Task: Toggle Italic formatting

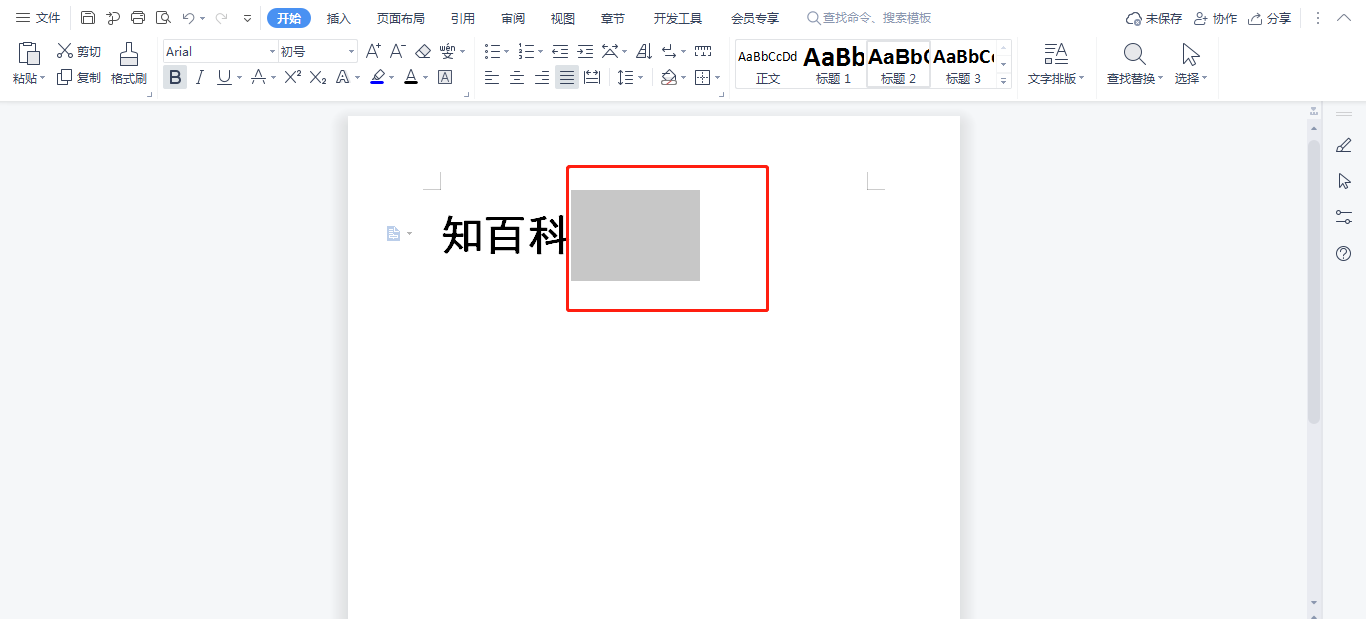Action: pos(199,77)
